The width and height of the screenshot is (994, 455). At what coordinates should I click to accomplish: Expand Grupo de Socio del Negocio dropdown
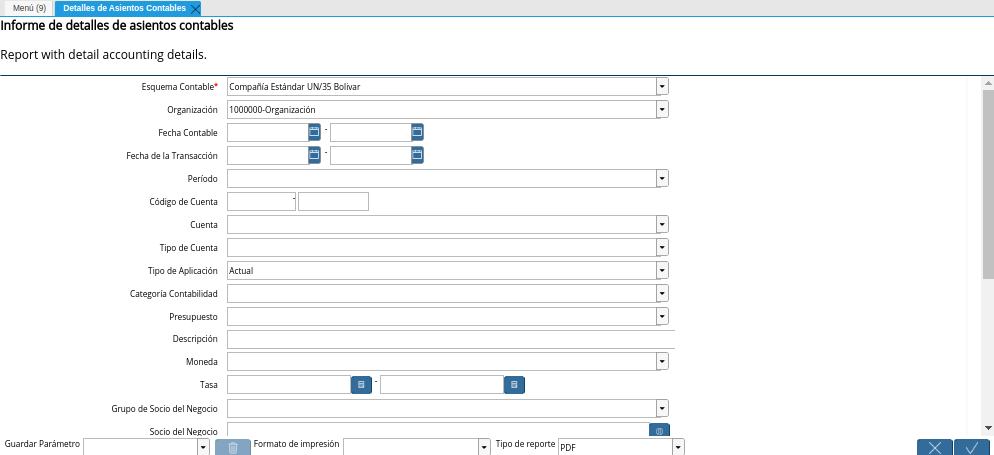[662, 407]
